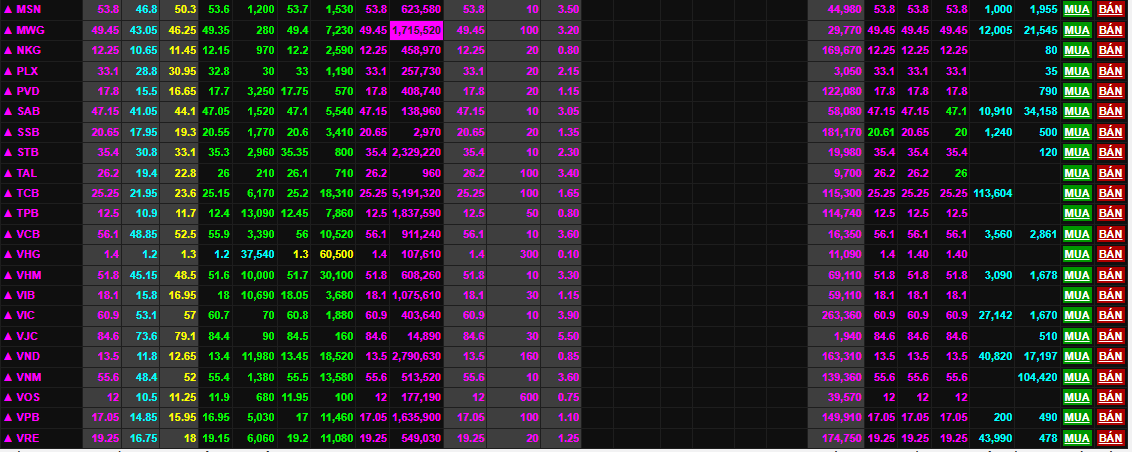The image size is (1132, 452).
Task: Buy VOS with its MUA button
Action: [1076, 397]
